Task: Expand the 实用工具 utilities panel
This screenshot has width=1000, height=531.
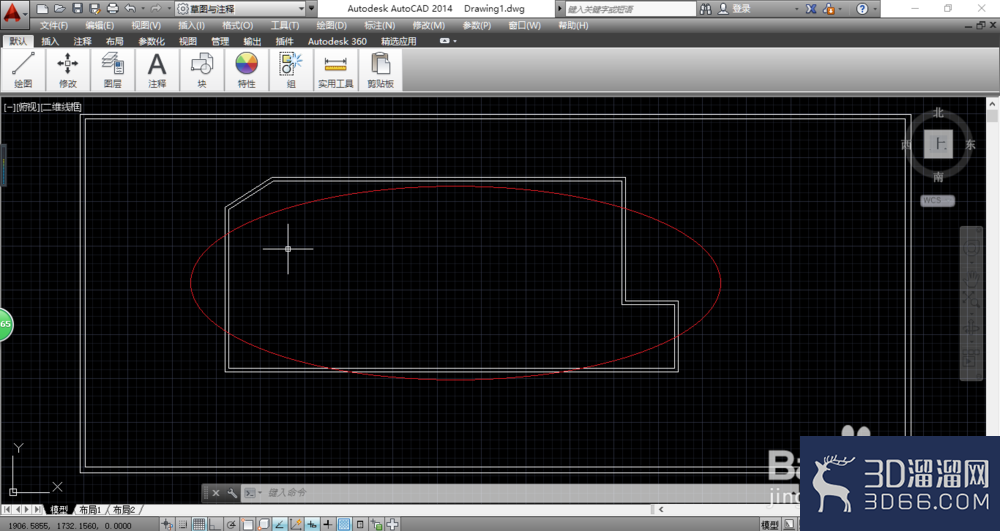Action: point(335,70)
